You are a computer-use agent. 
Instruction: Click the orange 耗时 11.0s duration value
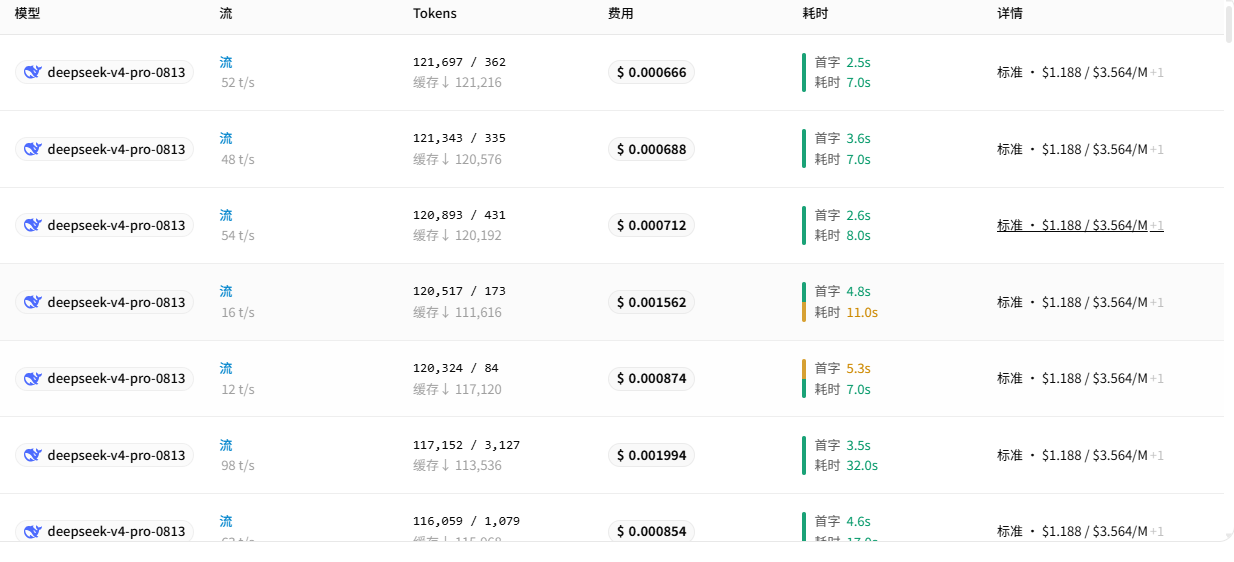[846, 312]
